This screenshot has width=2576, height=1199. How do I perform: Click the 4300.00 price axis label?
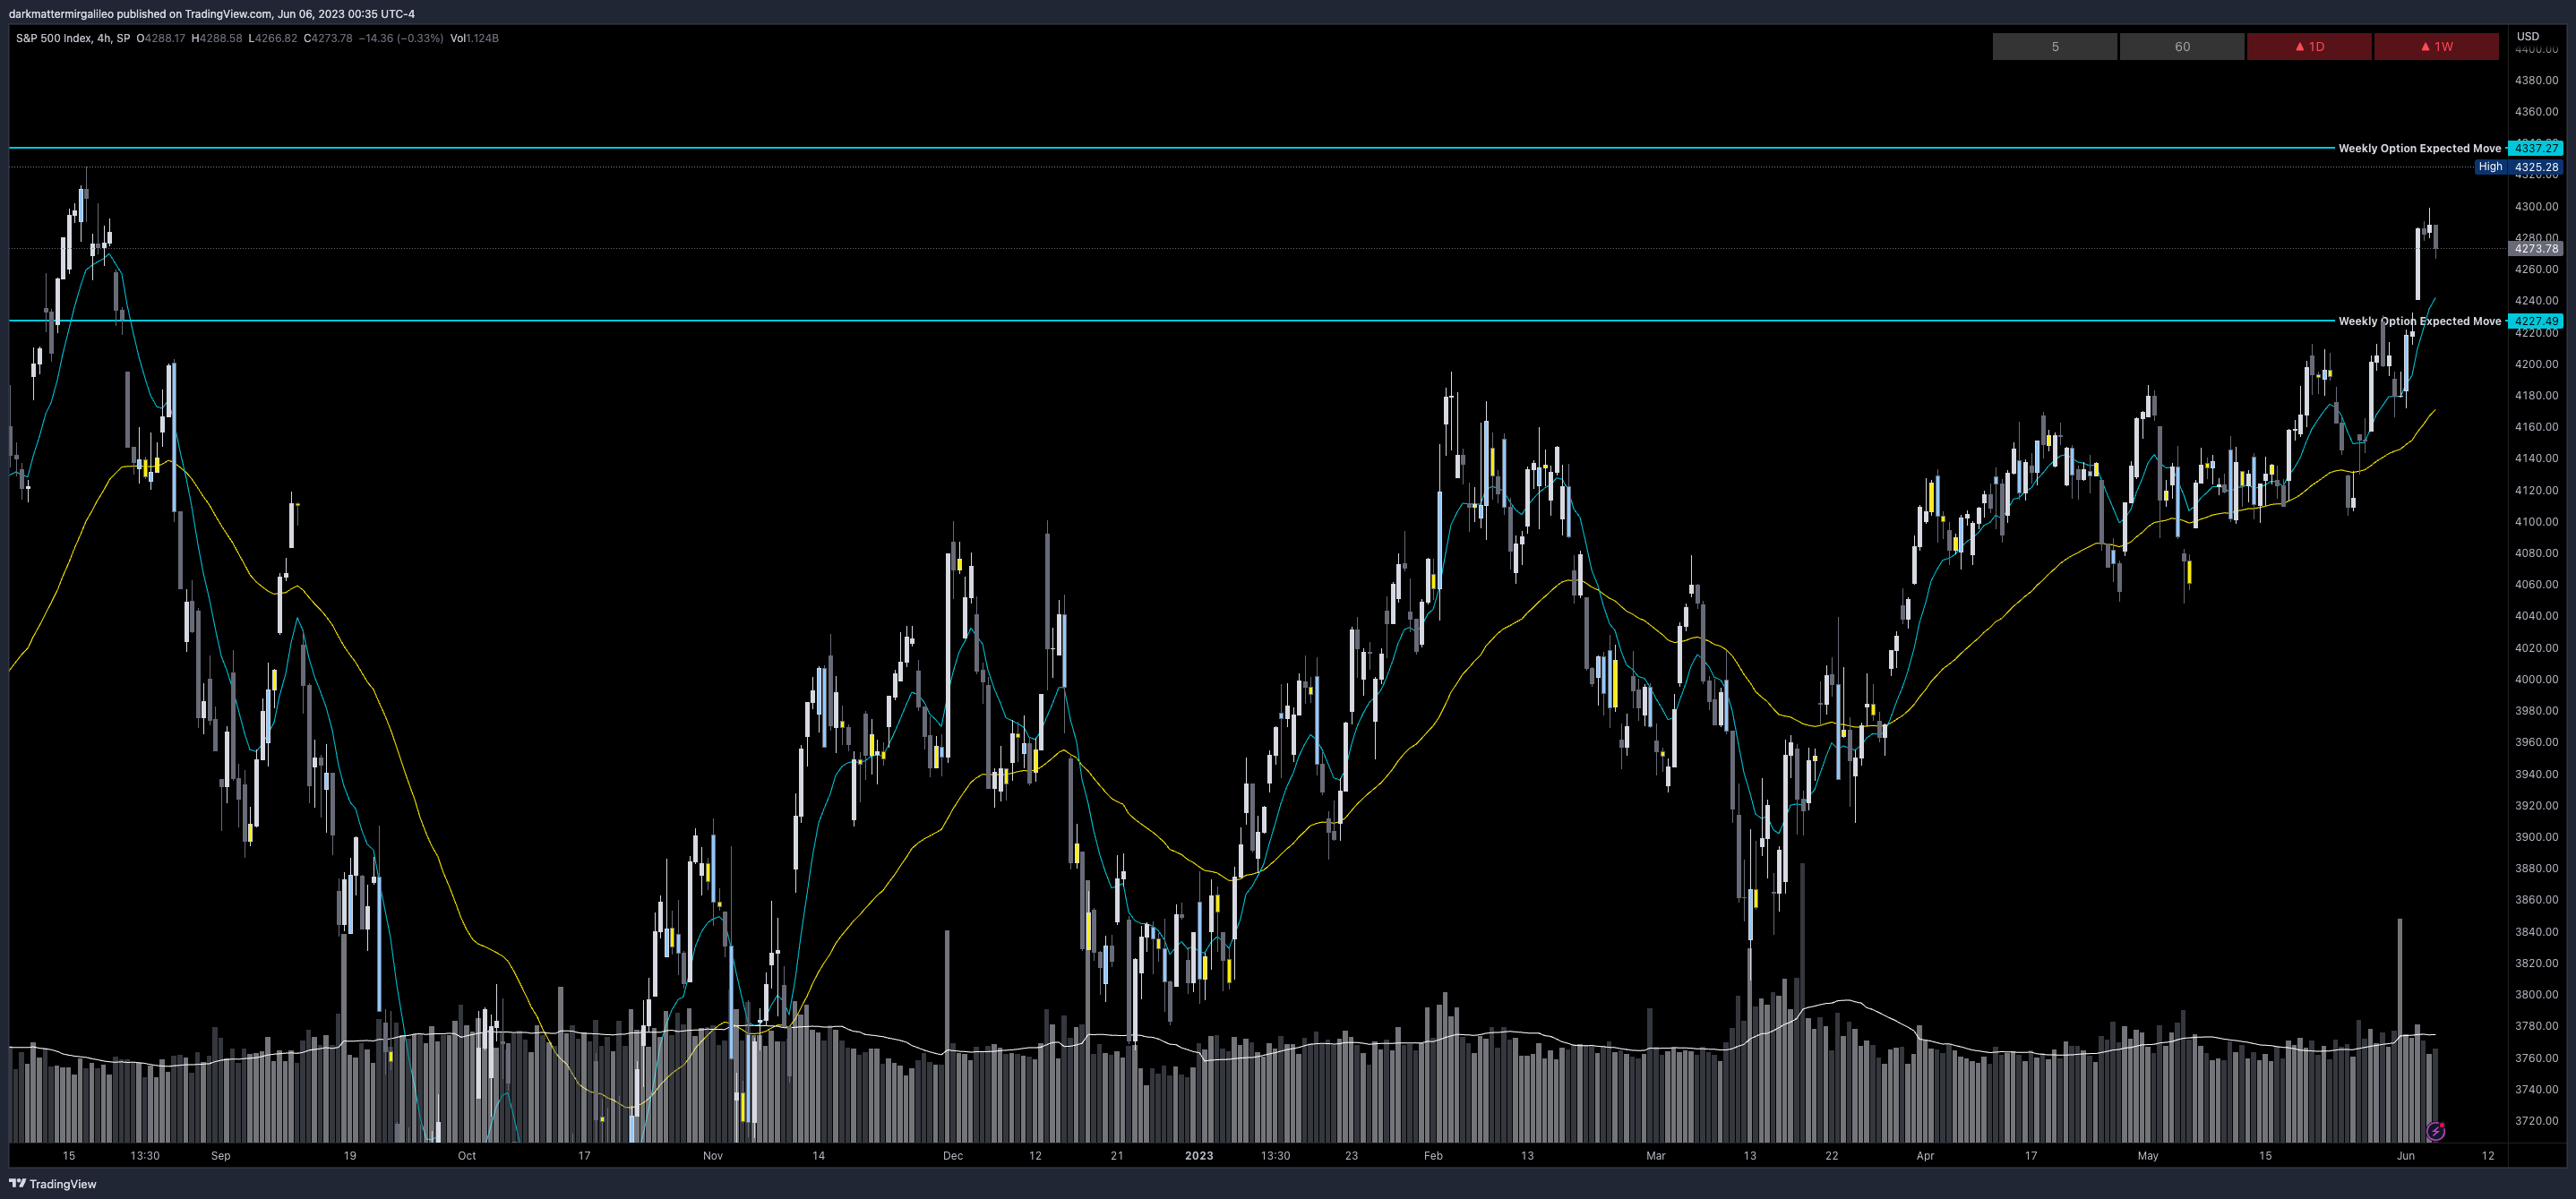pyautogui.click(x=2537, y=206)
